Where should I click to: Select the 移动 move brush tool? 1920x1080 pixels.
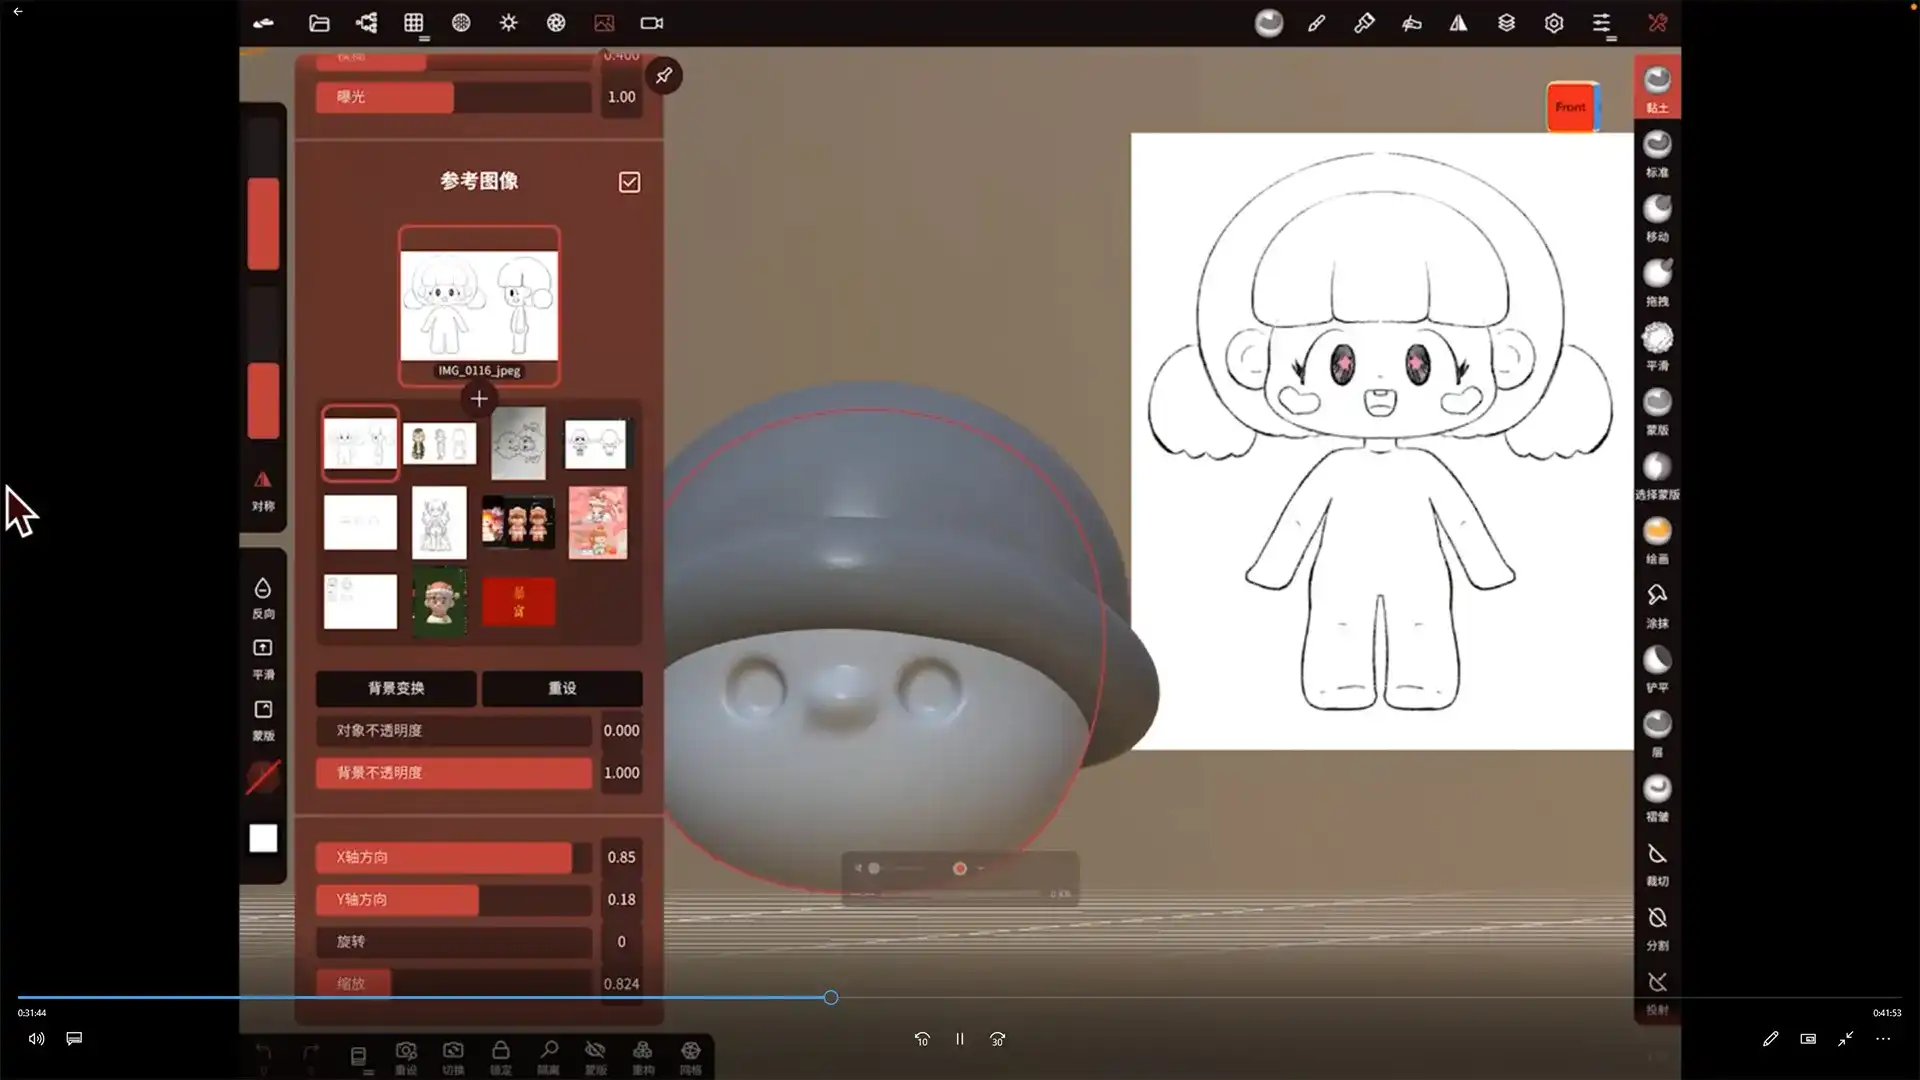click(1657, 216)
